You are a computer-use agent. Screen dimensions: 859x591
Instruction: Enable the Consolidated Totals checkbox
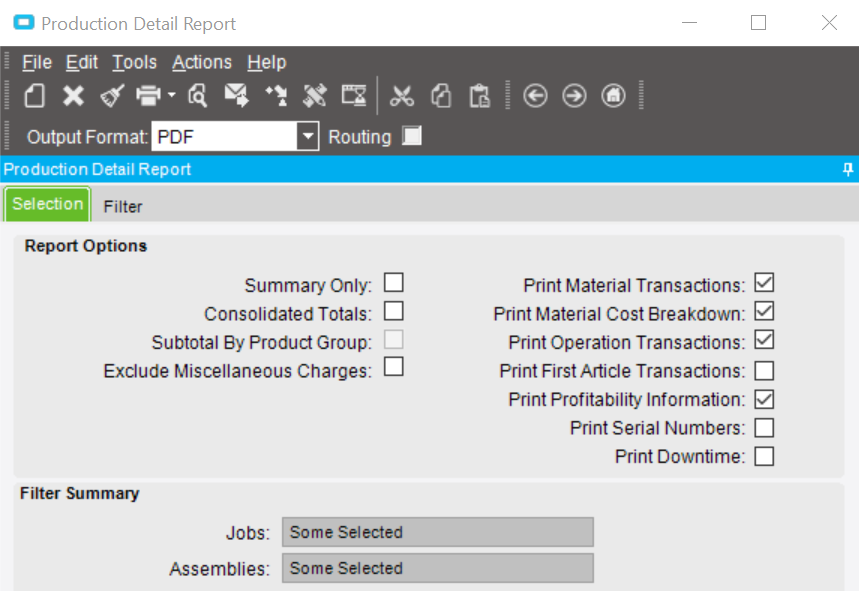pos(393,312)
